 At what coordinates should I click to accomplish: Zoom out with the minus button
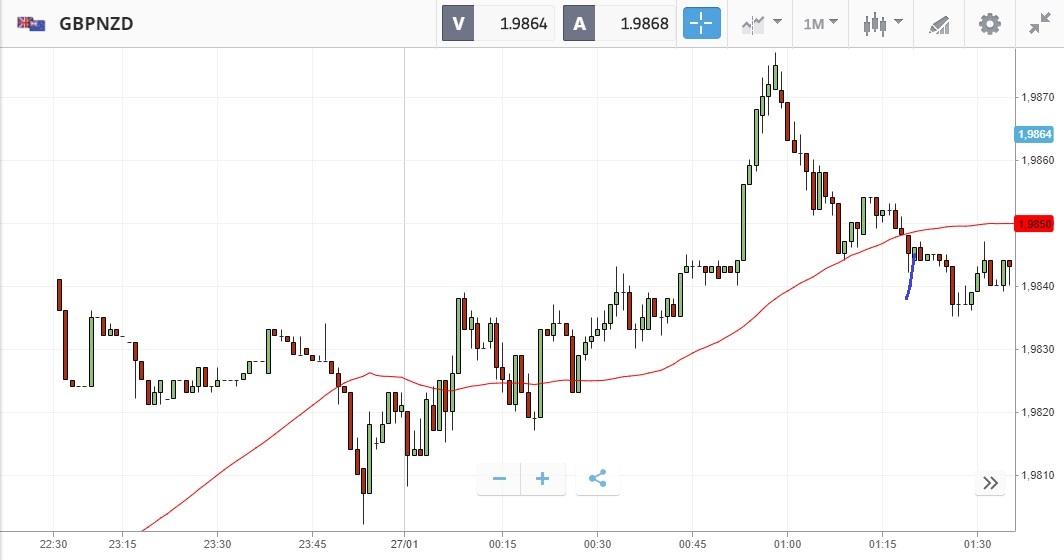click(499, 479)
